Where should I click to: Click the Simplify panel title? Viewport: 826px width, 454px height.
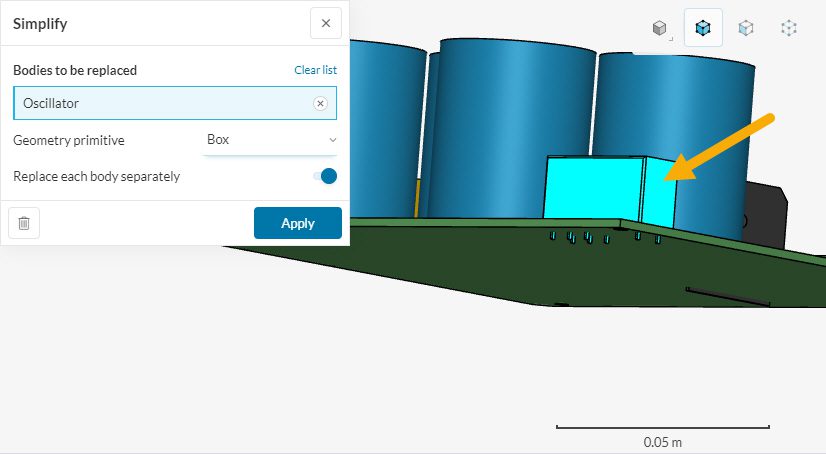pos(40,23)
